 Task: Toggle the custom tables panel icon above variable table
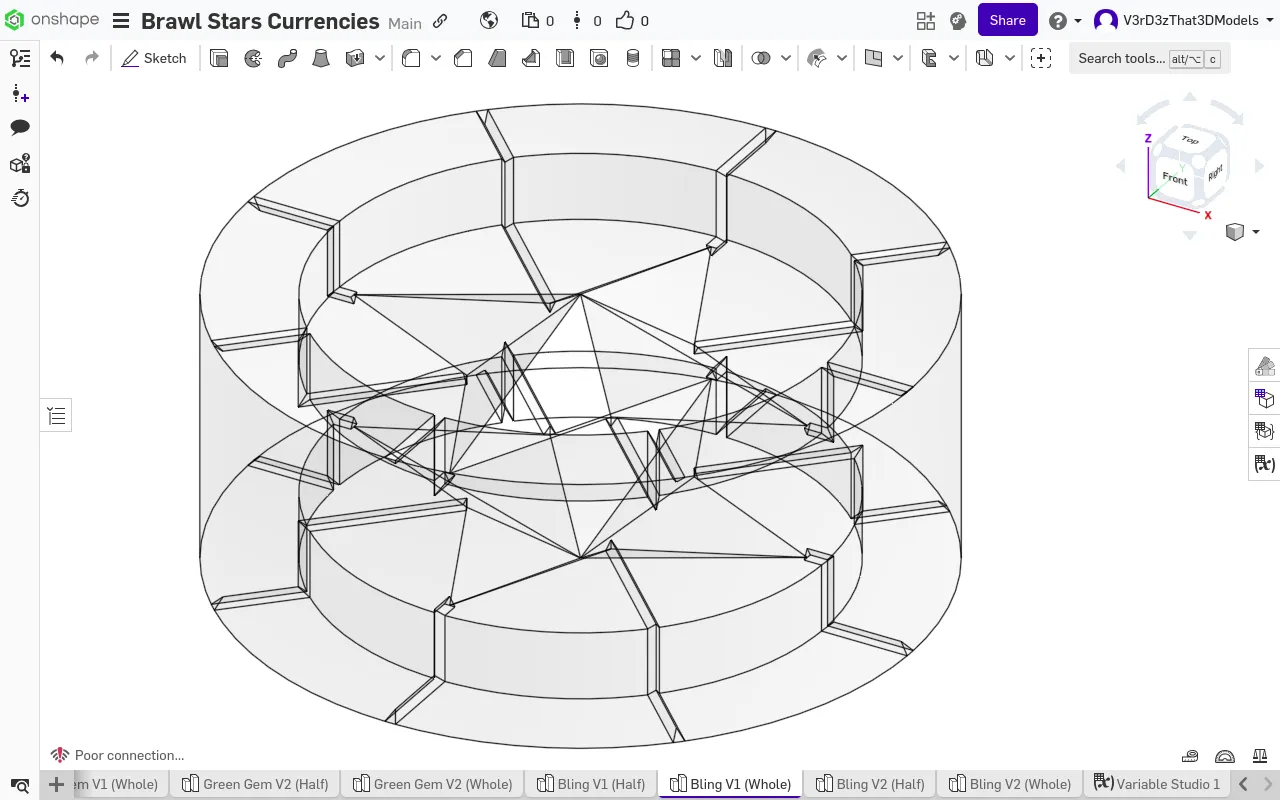point(1265,431)
